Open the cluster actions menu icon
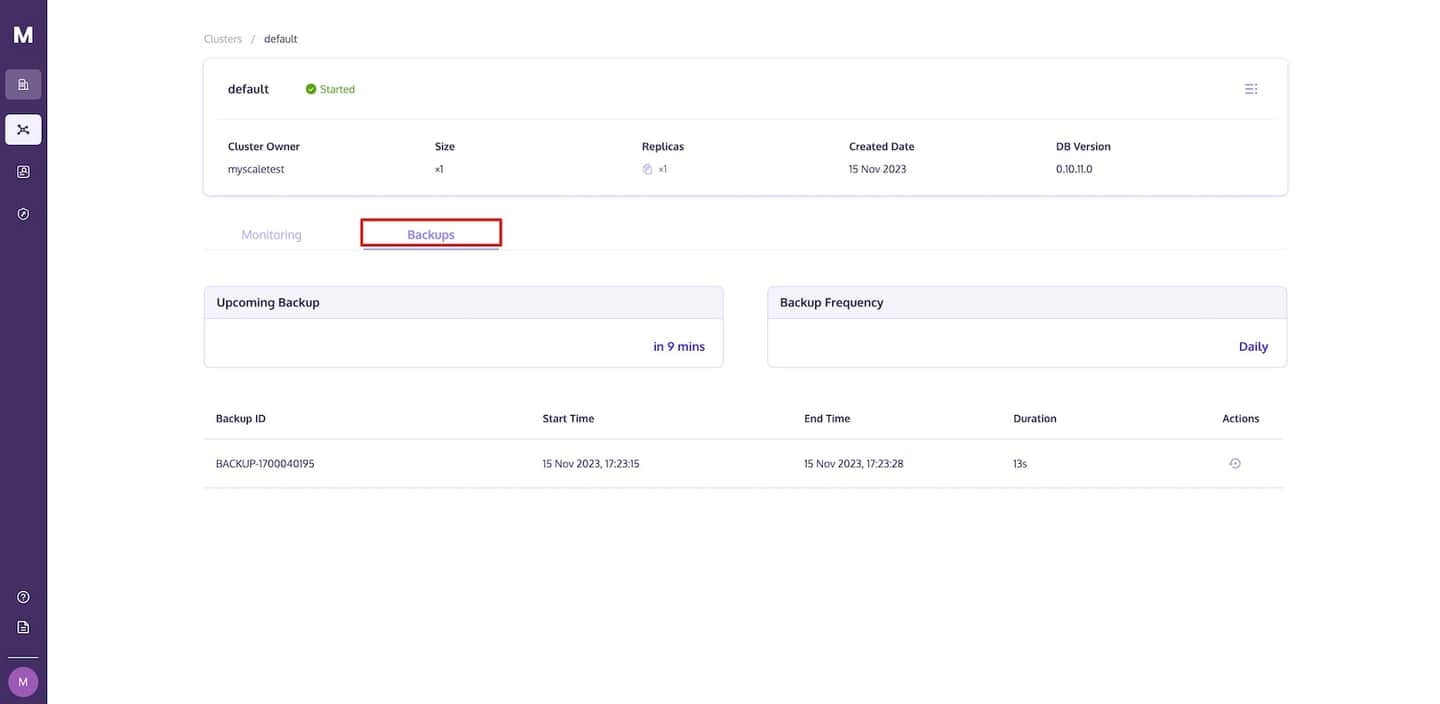 (x=1251, y=89)
